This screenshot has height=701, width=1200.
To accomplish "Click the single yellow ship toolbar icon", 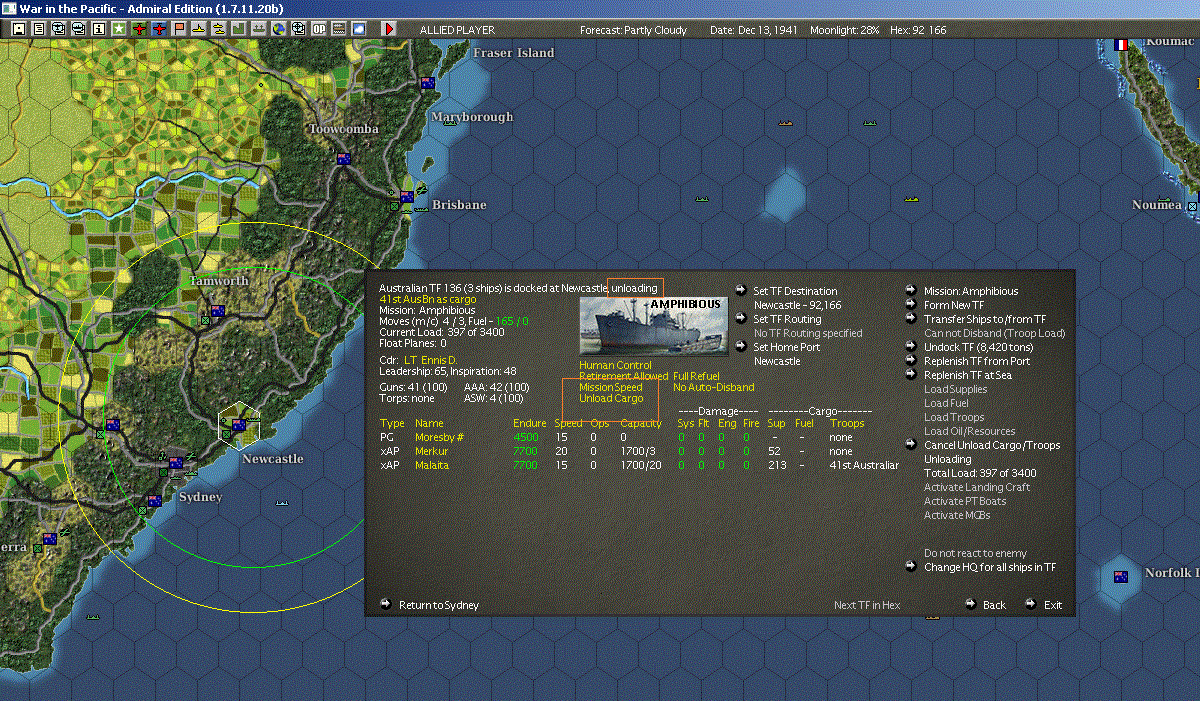I will [x=199, y=30].
